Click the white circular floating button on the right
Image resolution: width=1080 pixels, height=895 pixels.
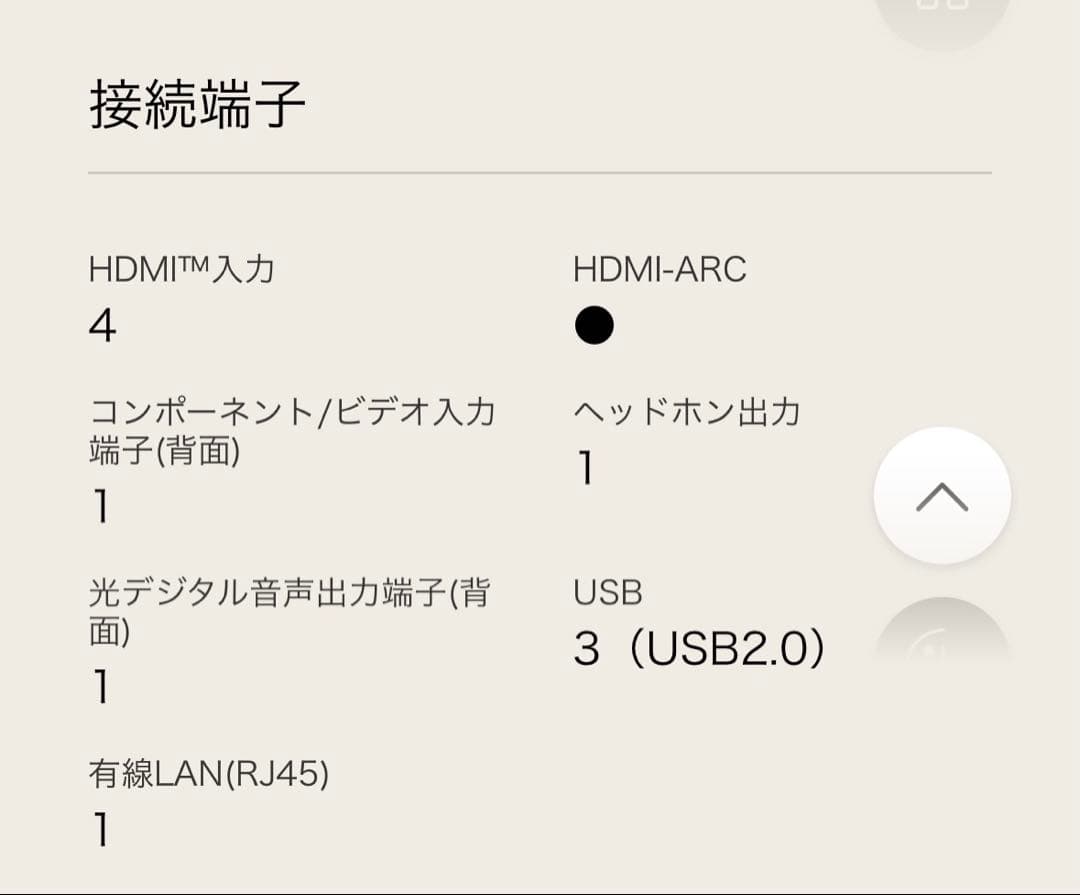pyautogui.click(x=941, y=493)
